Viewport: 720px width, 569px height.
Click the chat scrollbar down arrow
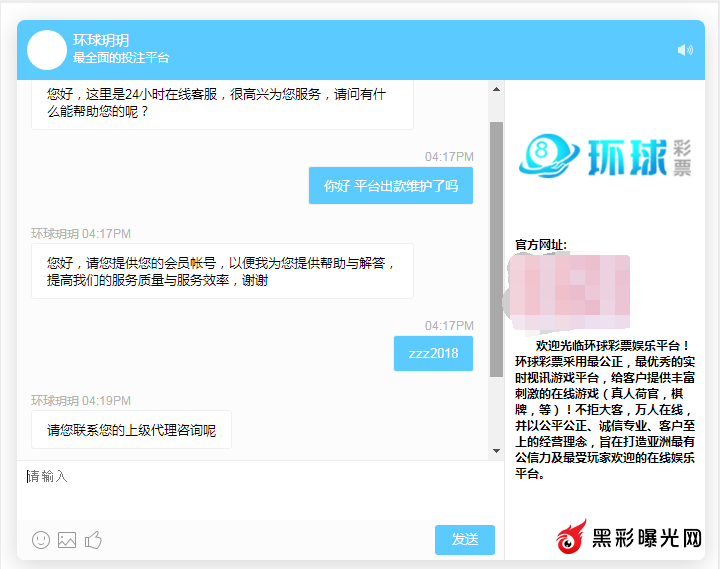(x=496, y=451)
